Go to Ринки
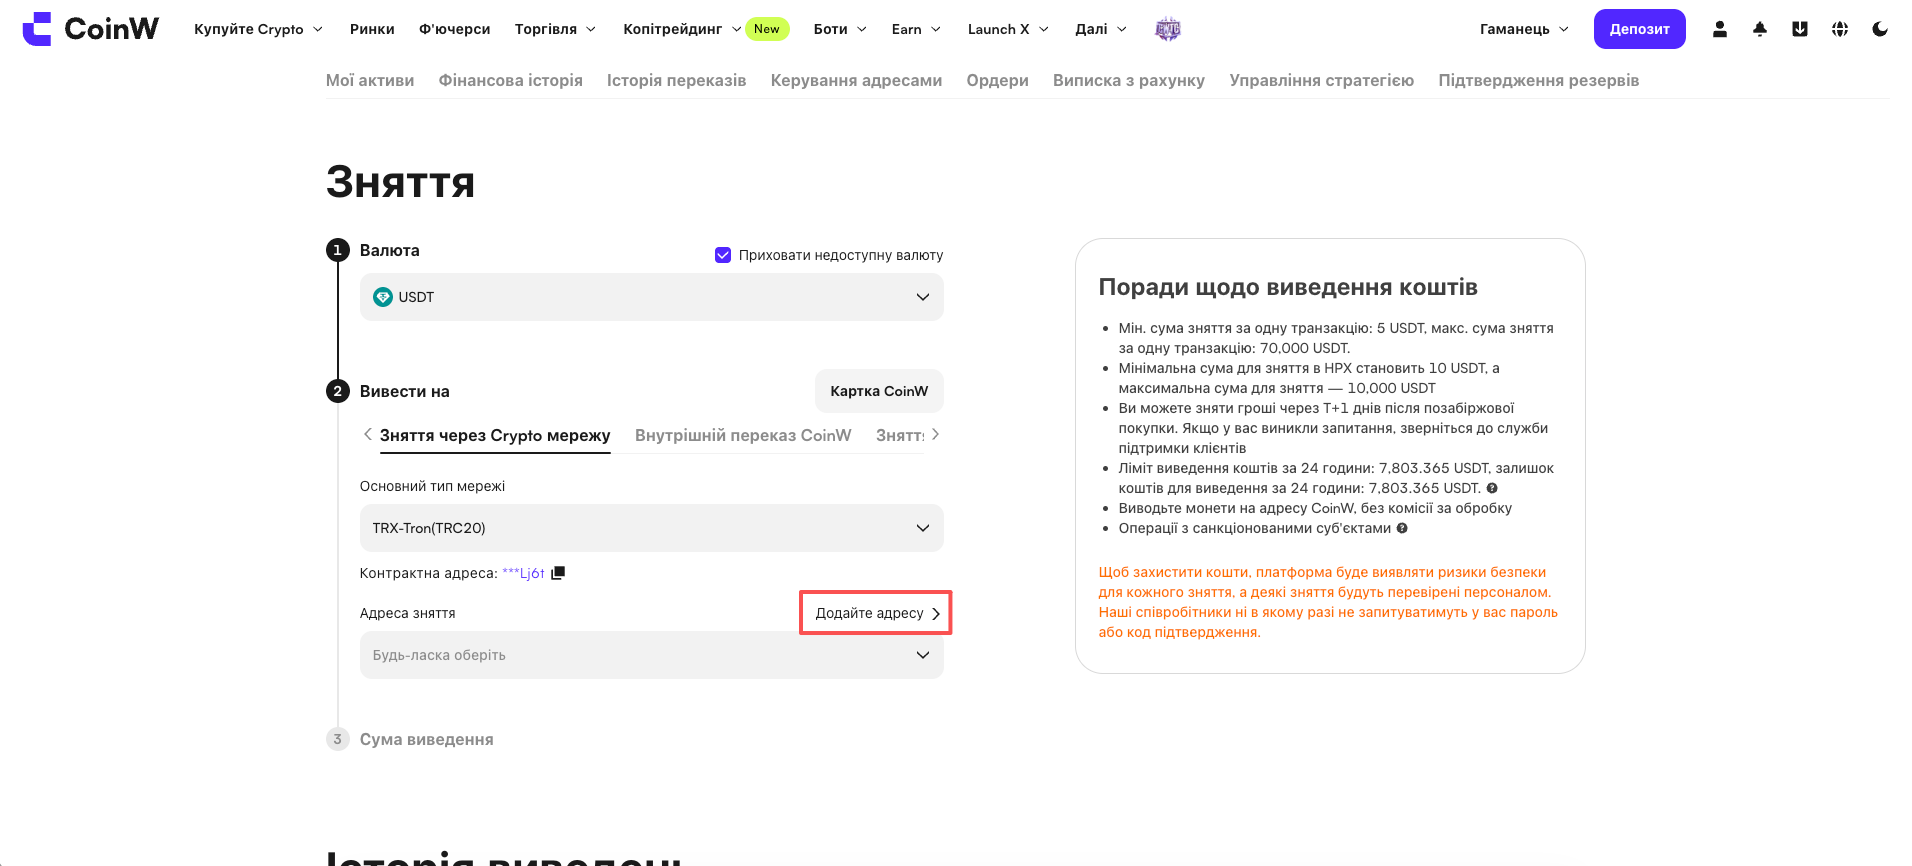 372,29
